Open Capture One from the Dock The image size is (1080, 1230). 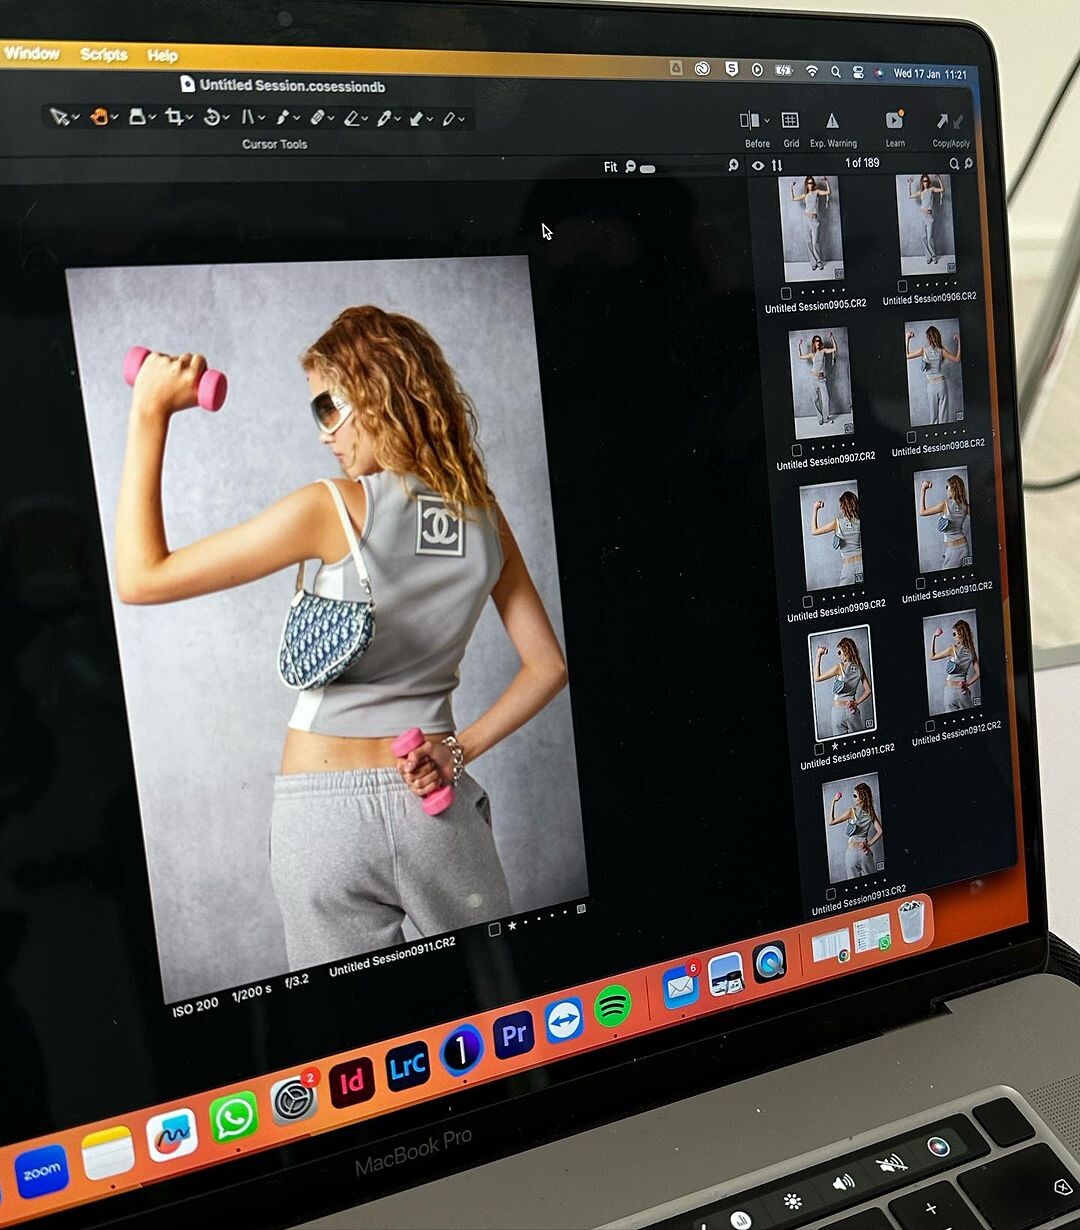[x=461, y=1050]
